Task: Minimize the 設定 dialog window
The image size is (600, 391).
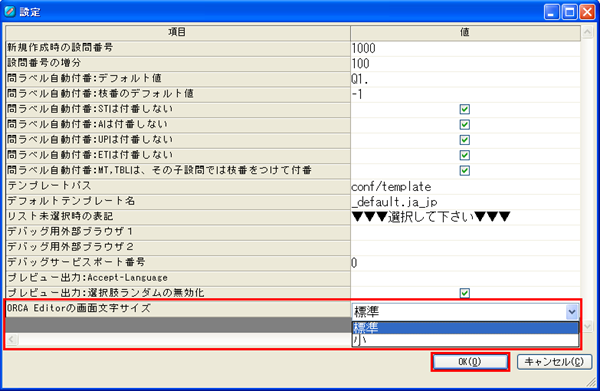Action: [551, 12]
